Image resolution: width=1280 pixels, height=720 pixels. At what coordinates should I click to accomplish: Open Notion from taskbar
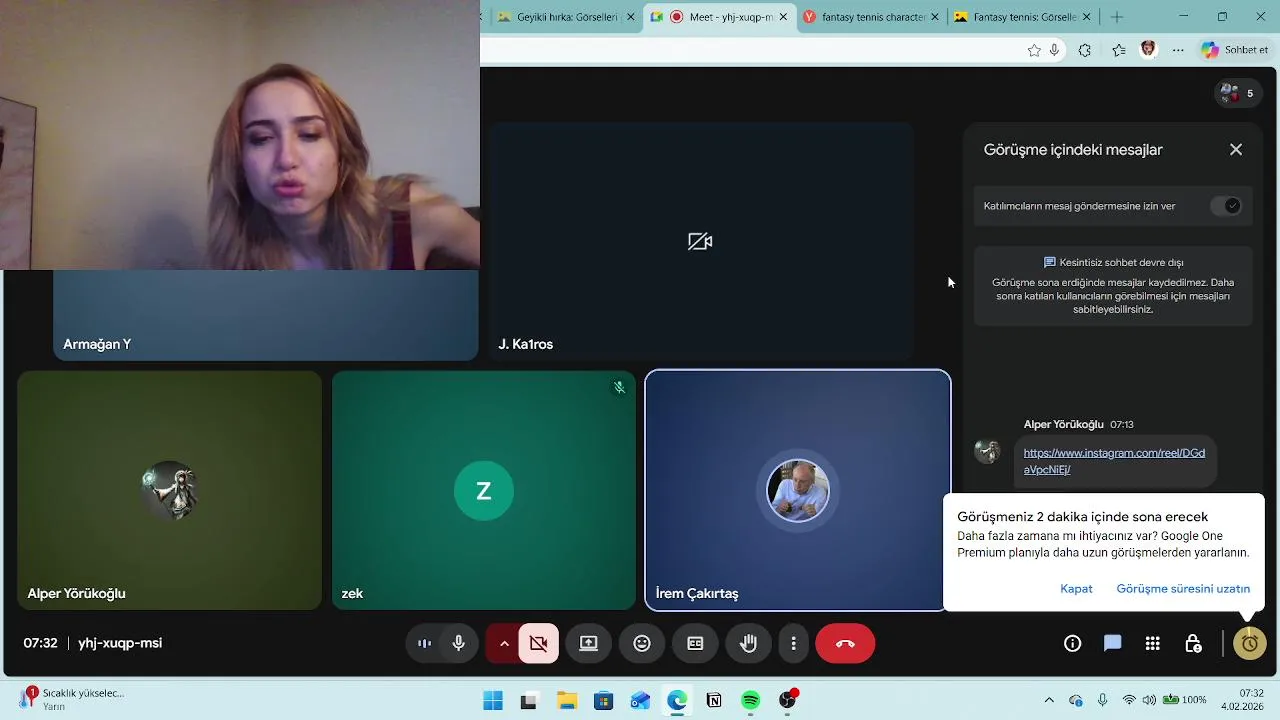click(x=714, y=700)
